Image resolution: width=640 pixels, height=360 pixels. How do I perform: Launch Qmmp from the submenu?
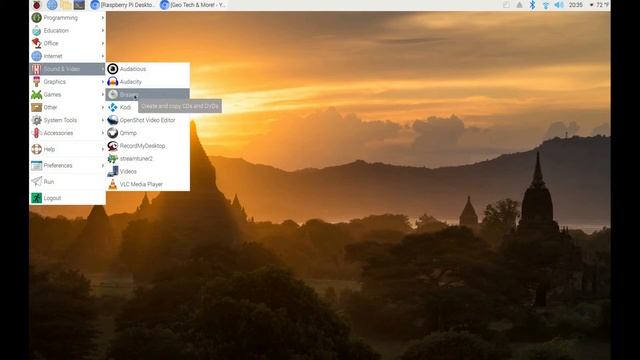pyautogui.click(x=148, y=133)
